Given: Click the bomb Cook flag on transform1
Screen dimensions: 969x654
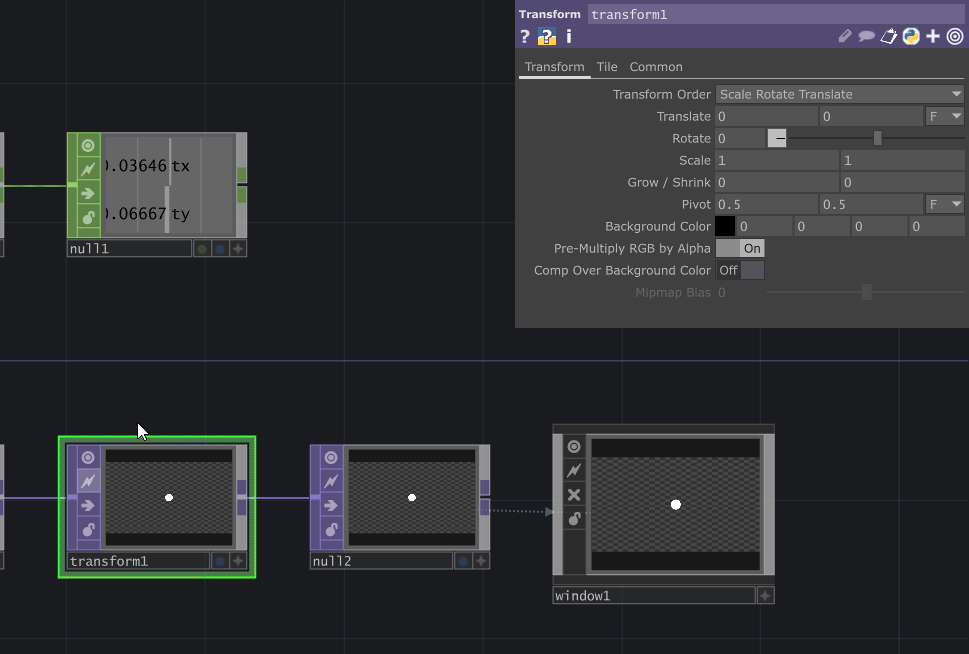Looking at the screenshot, I should click(x=86, y=529).
